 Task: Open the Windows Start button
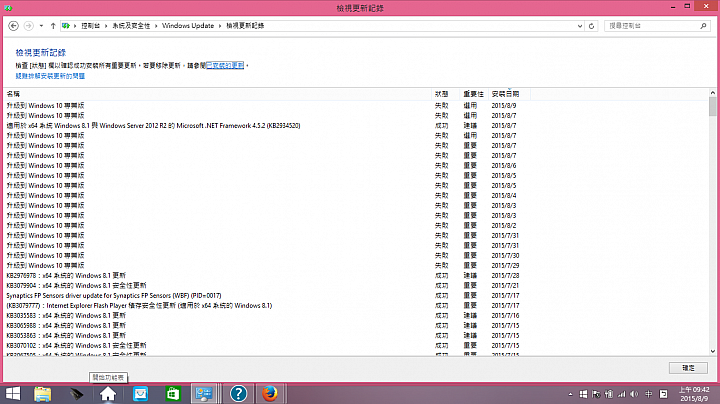13,394
